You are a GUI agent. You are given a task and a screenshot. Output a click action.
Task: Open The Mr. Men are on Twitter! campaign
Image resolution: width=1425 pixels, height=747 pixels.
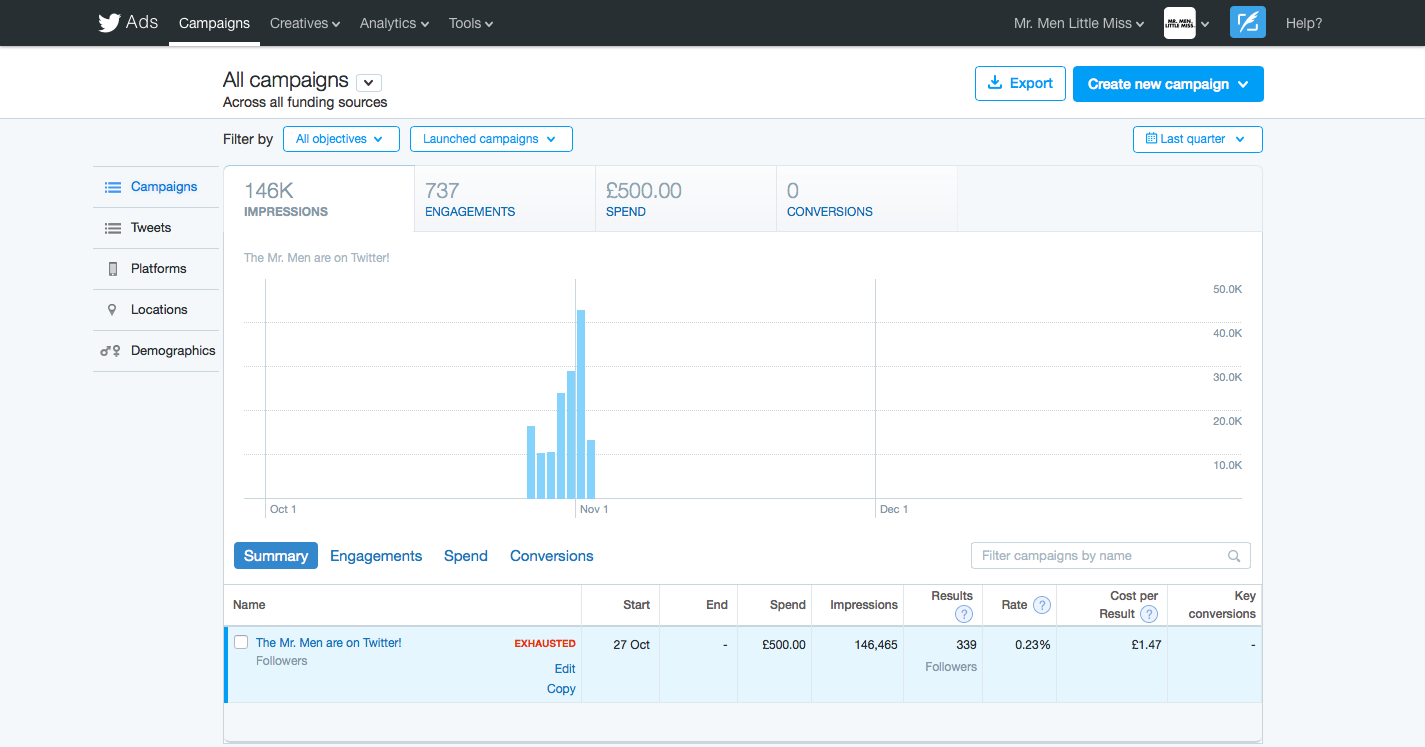pos(329,643)
